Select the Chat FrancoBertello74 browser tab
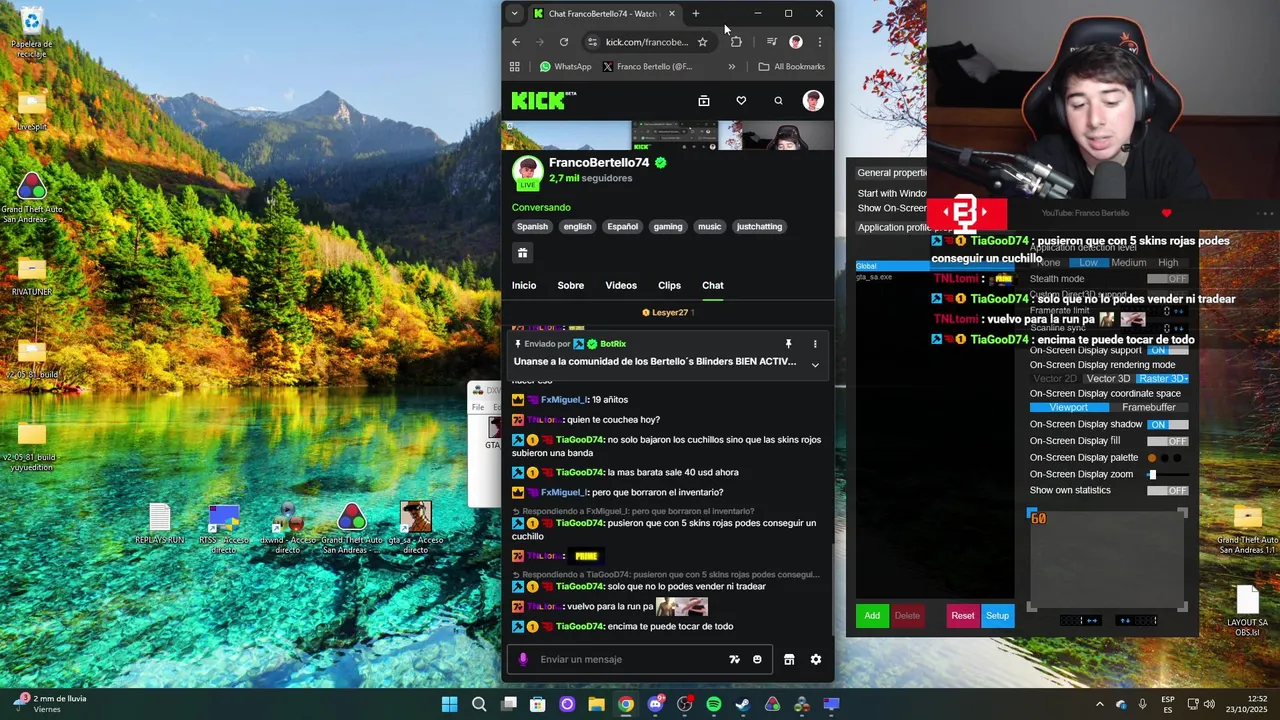Image resolution: width=1280 pixels, height=720 pixels. point(603,14)
